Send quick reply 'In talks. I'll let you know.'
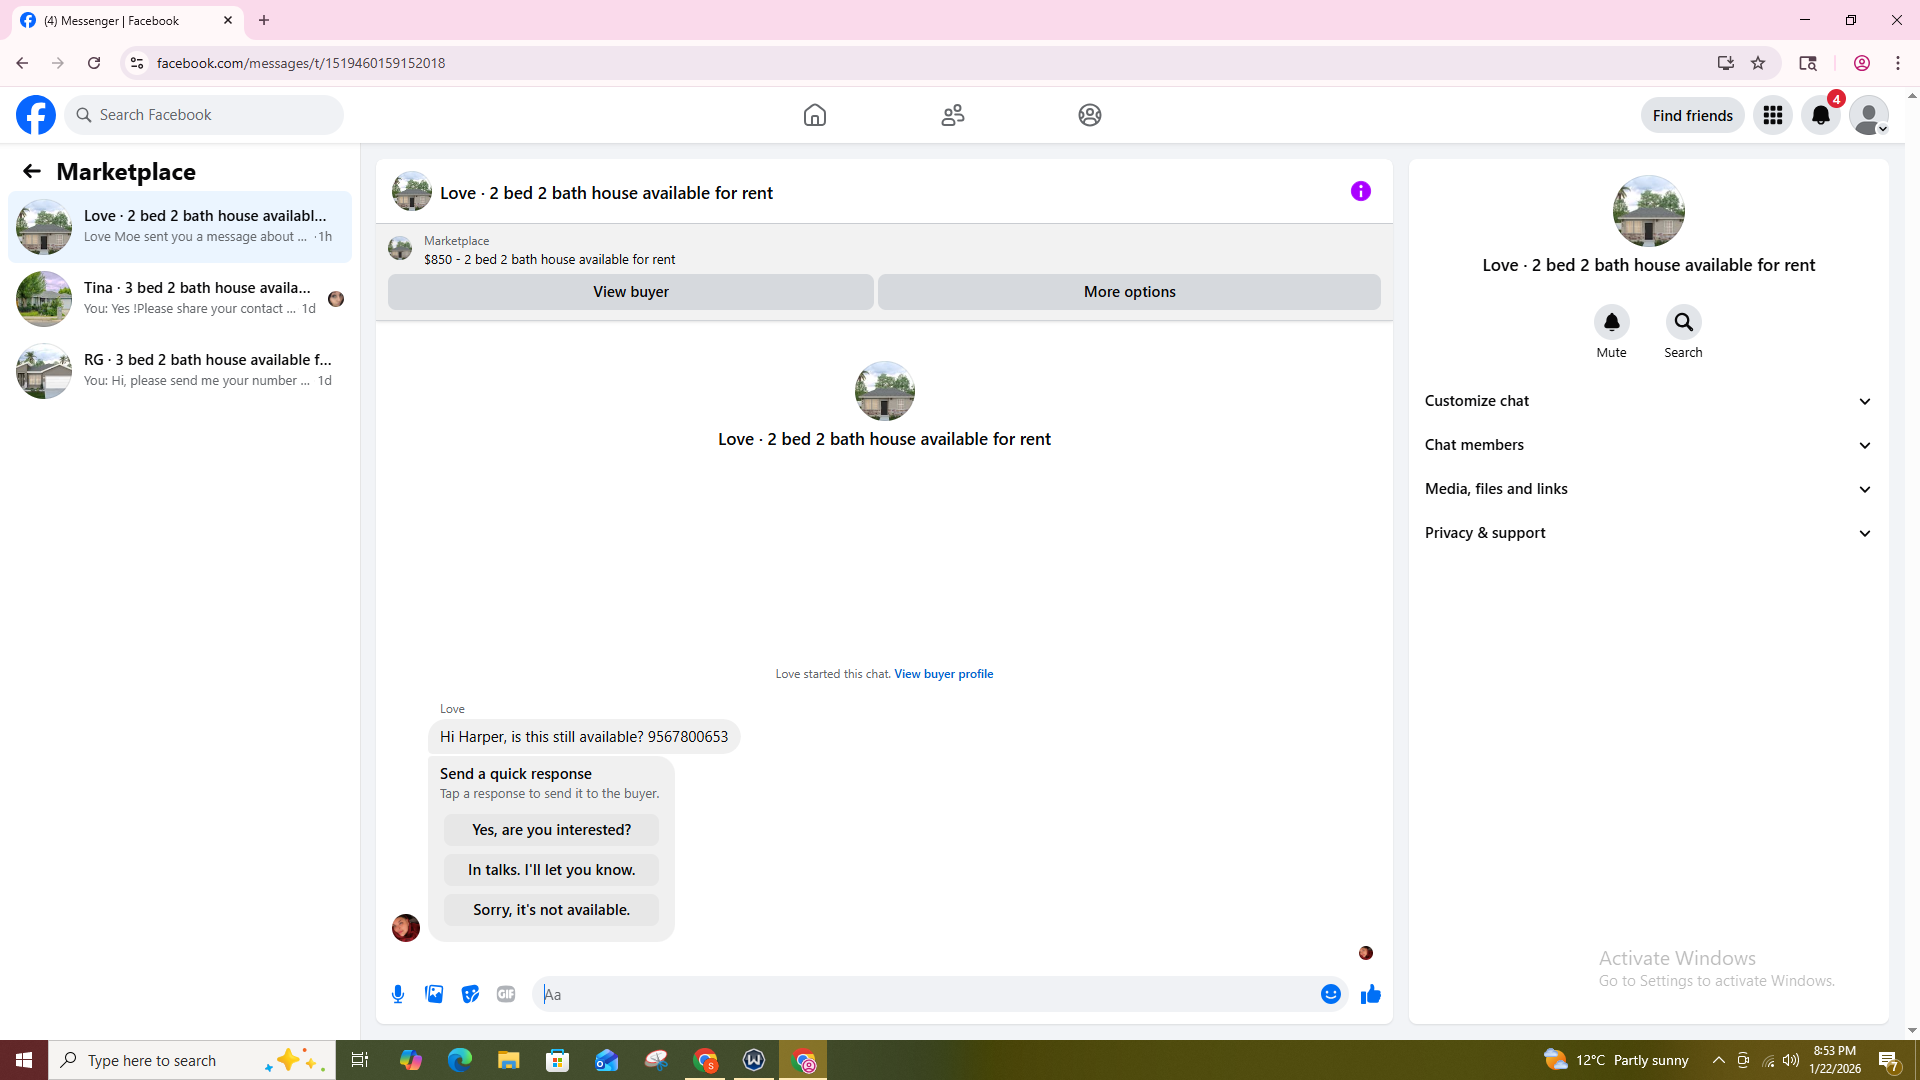The width and height of the screenshot is (1920, 1080). click(x=552, y=870)
